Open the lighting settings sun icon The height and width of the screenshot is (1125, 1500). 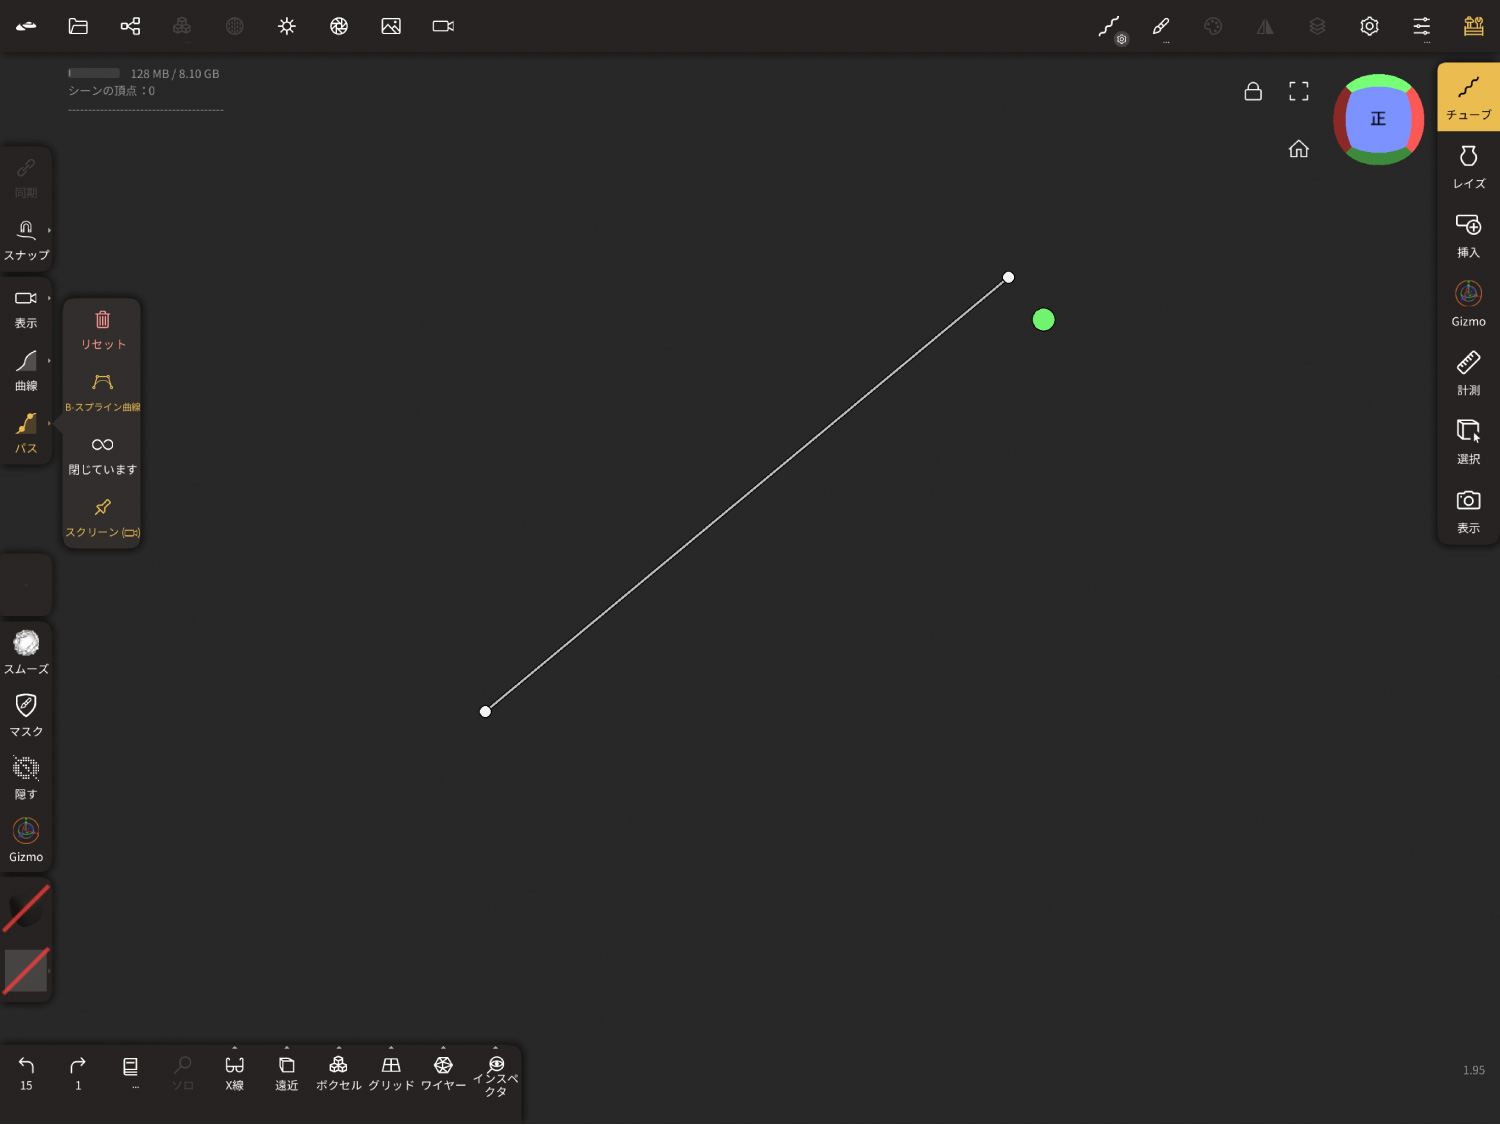pos(287,27)
